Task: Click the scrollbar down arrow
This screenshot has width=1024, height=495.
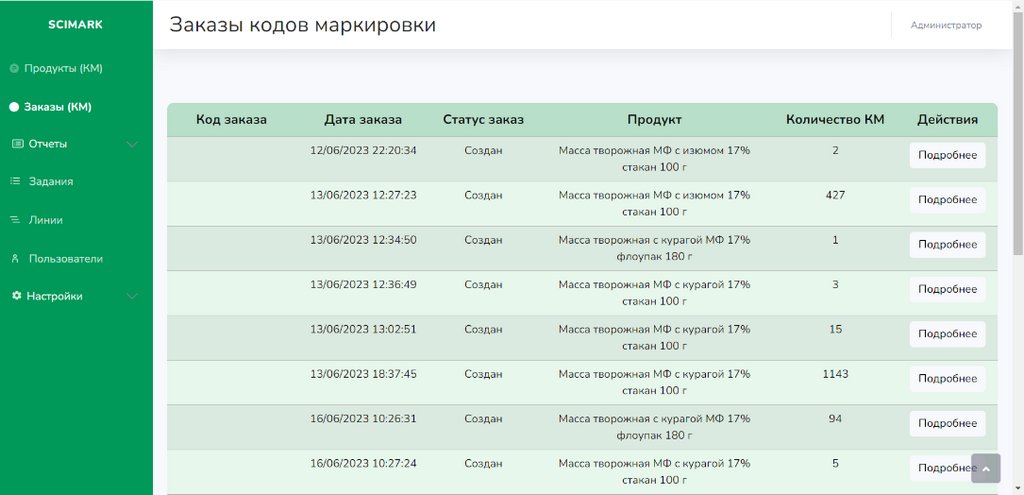Action: click(x=1018, y=489)
